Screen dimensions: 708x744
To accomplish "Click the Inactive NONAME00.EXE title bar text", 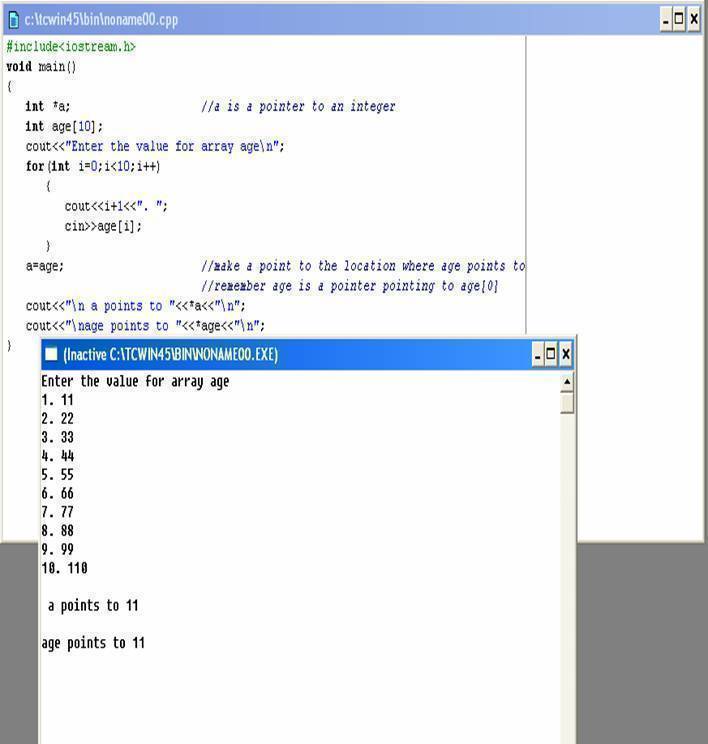I will point(170,354).
